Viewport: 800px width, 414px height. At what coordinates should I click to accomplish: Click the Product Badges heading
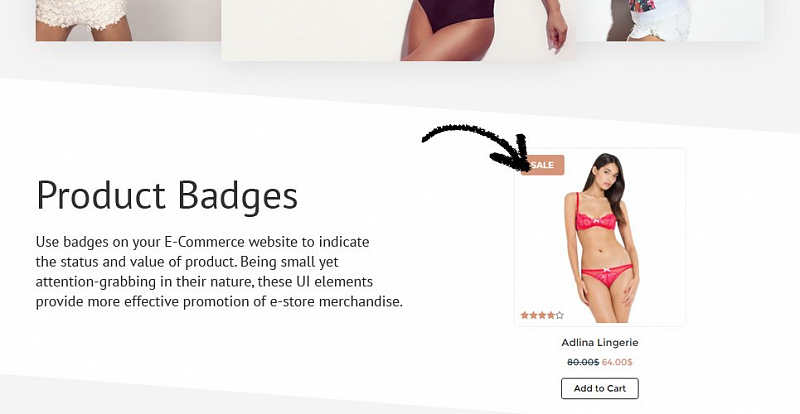click(167, 196)
